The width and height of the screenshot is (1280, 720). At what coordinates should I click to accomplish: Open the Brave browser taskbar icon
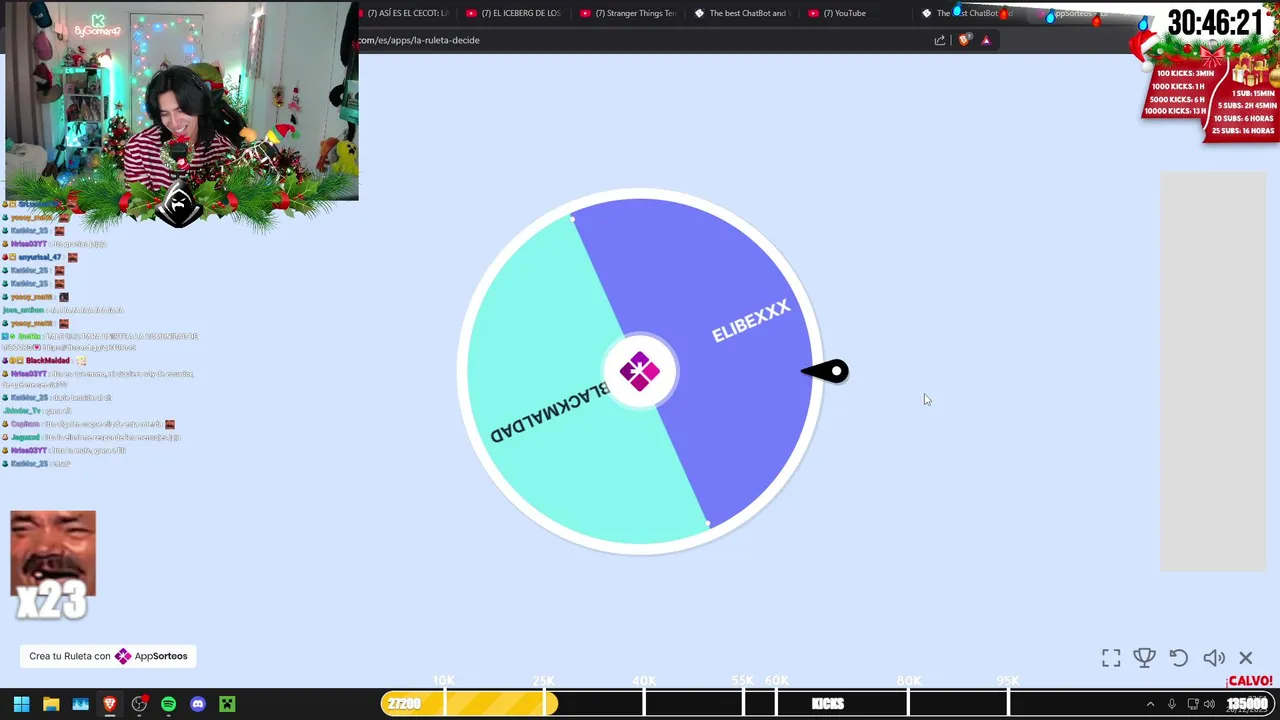[110, 704]
